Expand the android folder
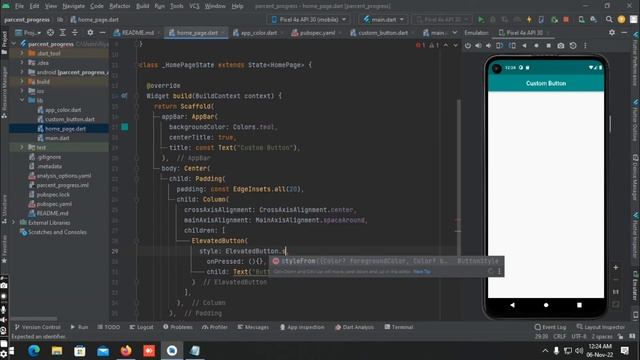Viewport: 640px width, 360px height. click(22, 72)
